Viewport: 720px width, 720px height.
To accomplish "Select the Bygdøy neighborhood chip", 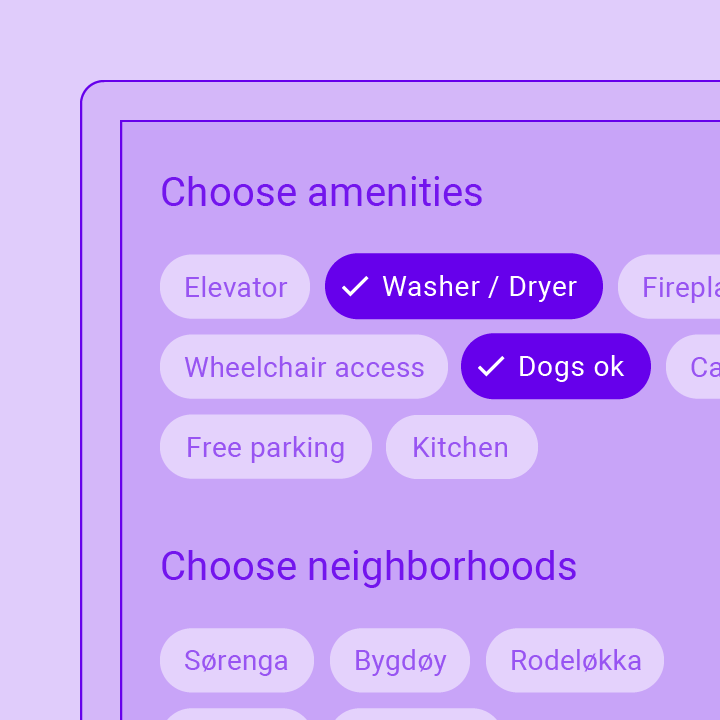I will click(x=400, y=660).
